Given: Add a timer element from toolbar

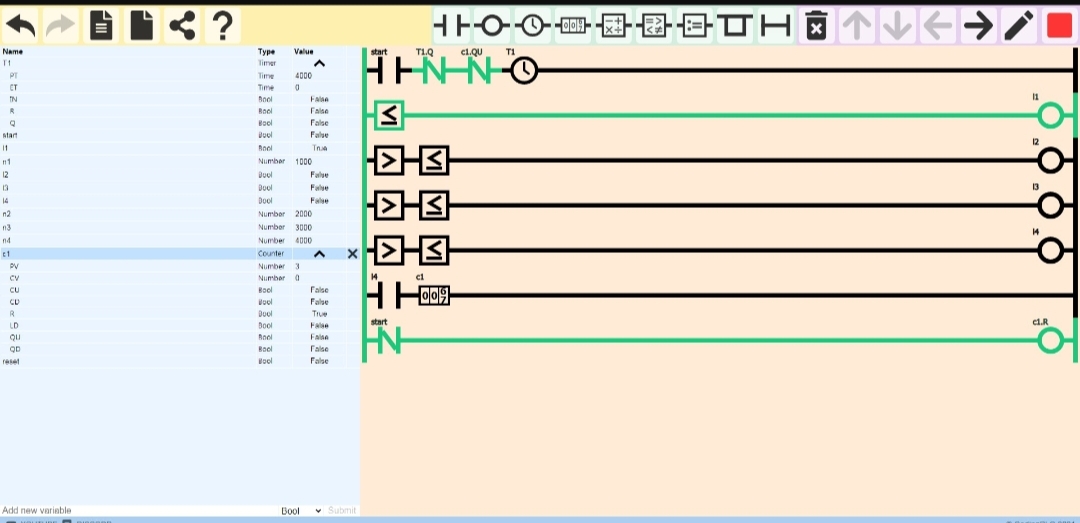Looking at the screenshot, I should pyautogui.click(x=532, y=26).
